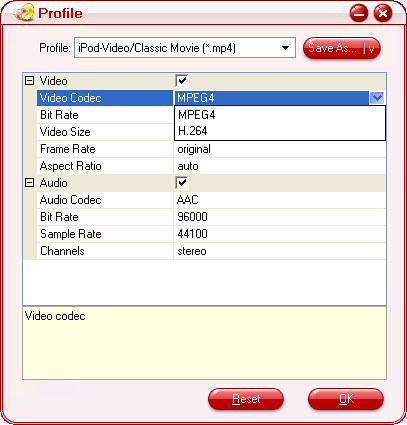Viewport: 407px width, 425px height.
Task: Collapse the Video settings group
Action: 30,80
